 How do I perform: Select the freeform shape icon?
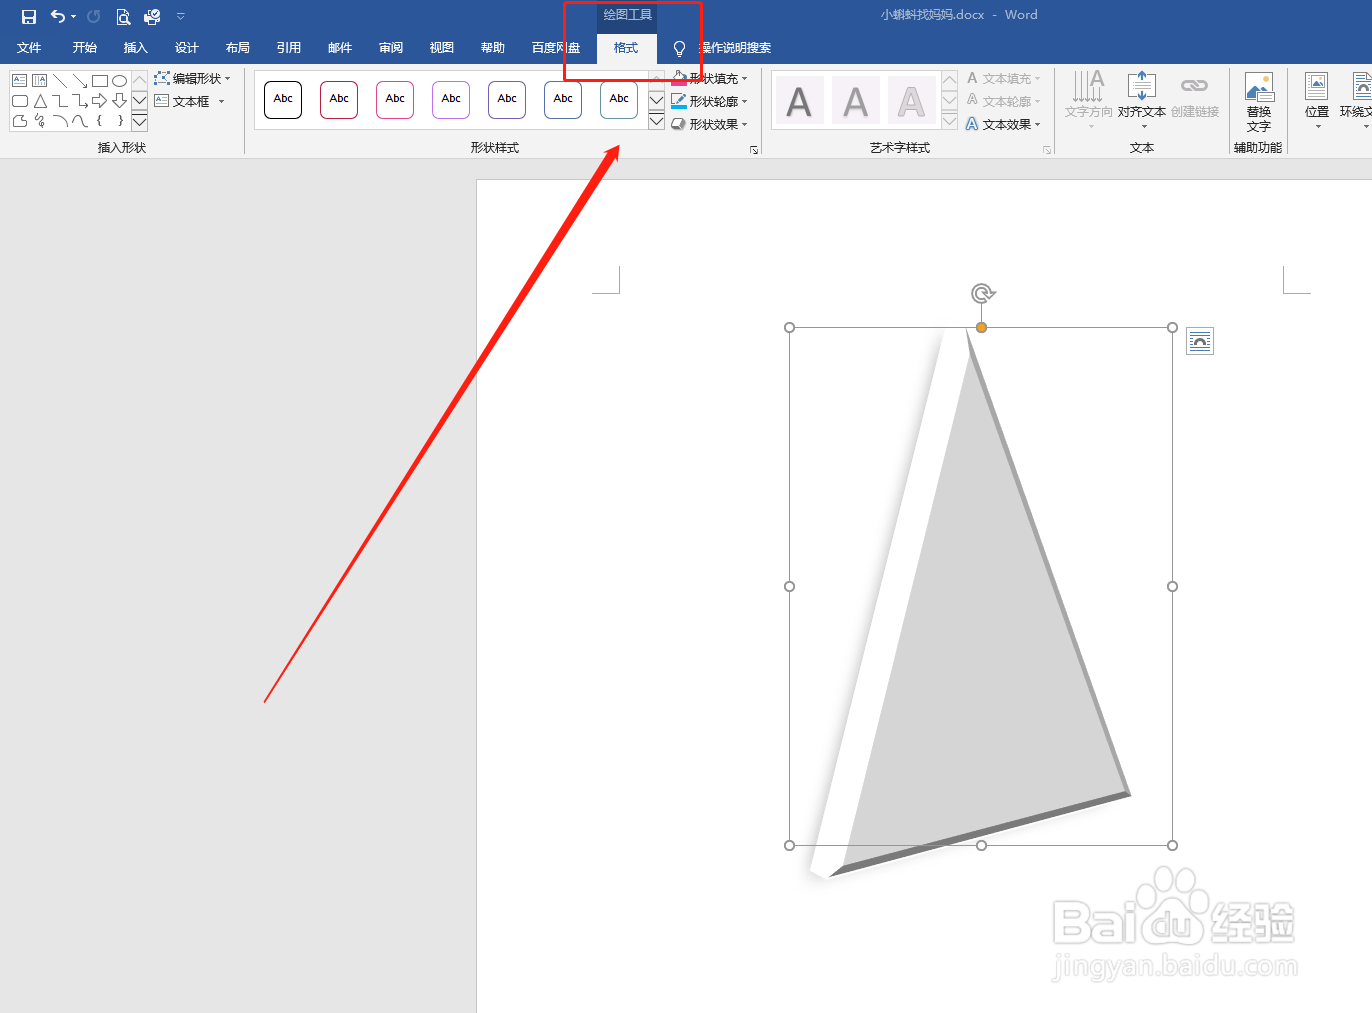[20, 121]
